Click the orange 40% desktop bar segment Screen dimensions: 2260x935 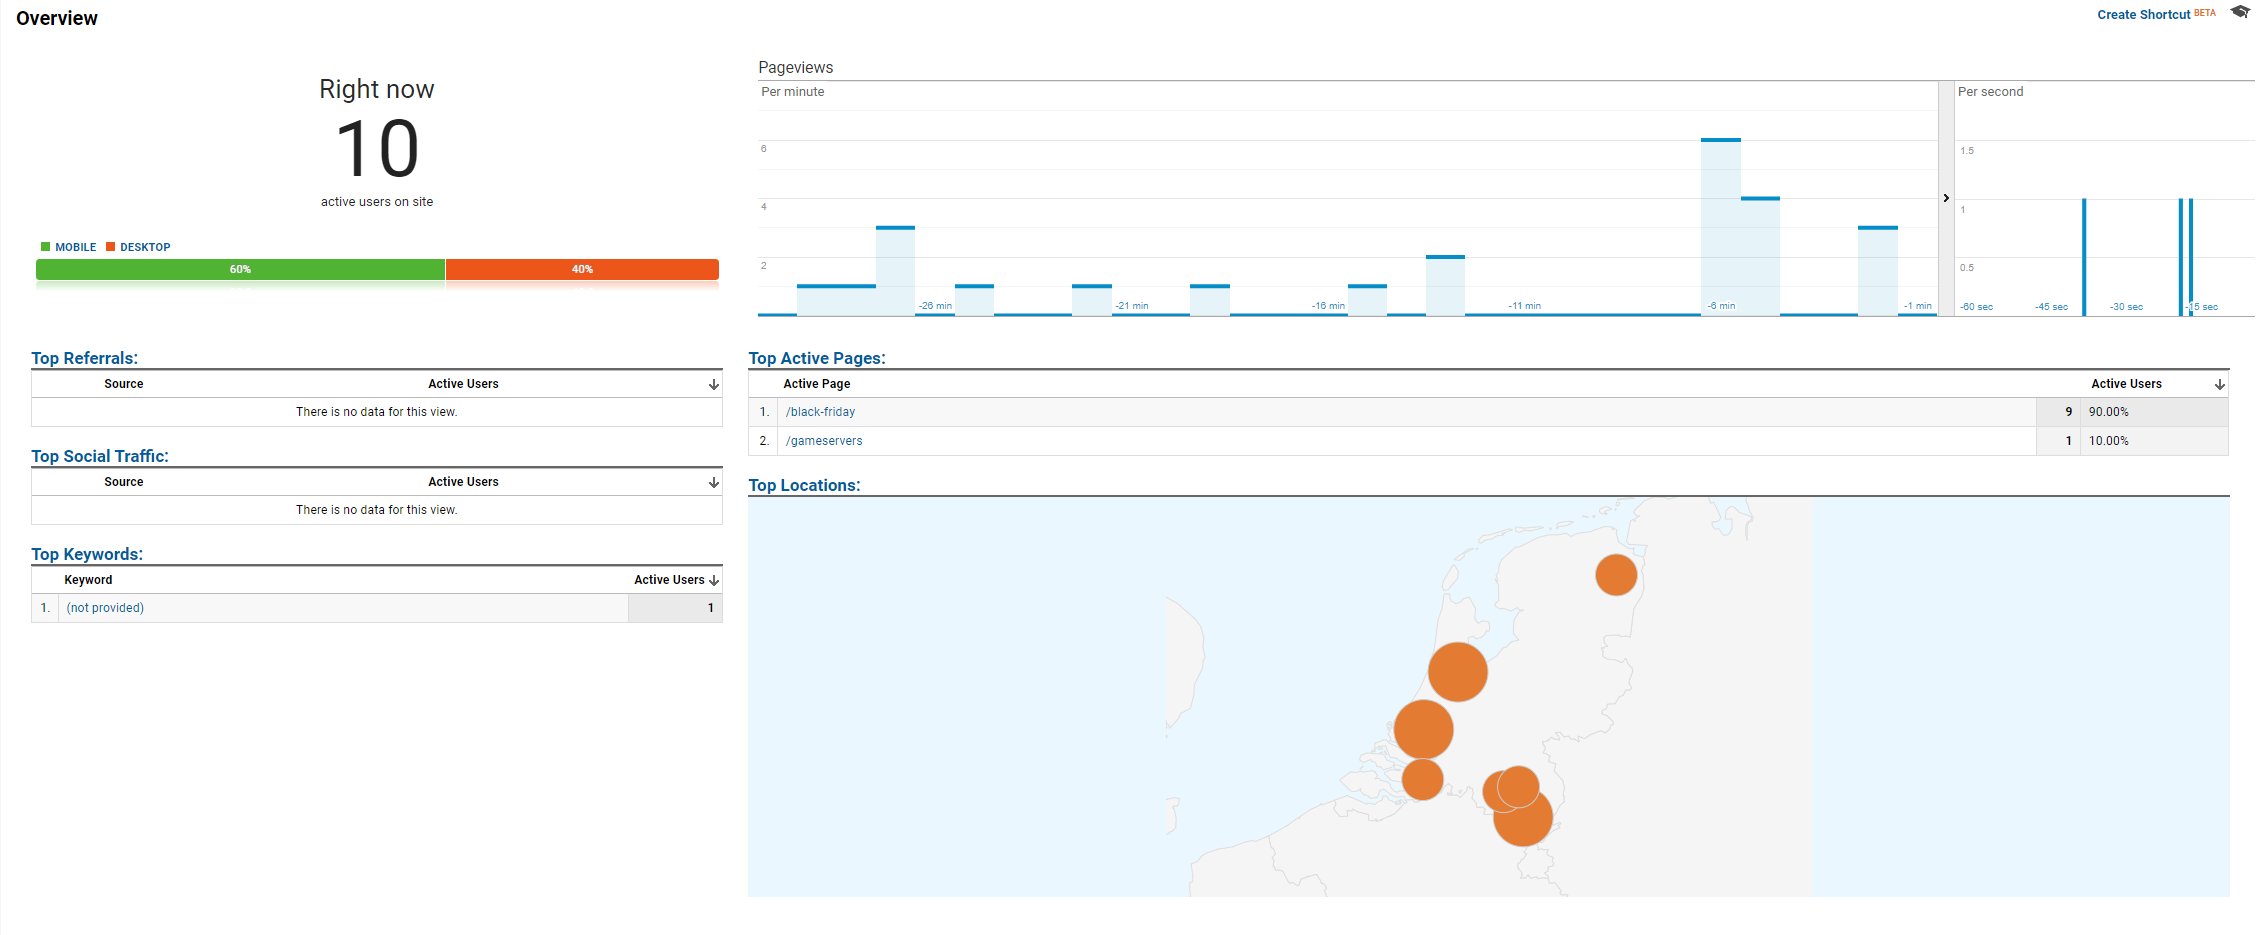tap(582, 269)
